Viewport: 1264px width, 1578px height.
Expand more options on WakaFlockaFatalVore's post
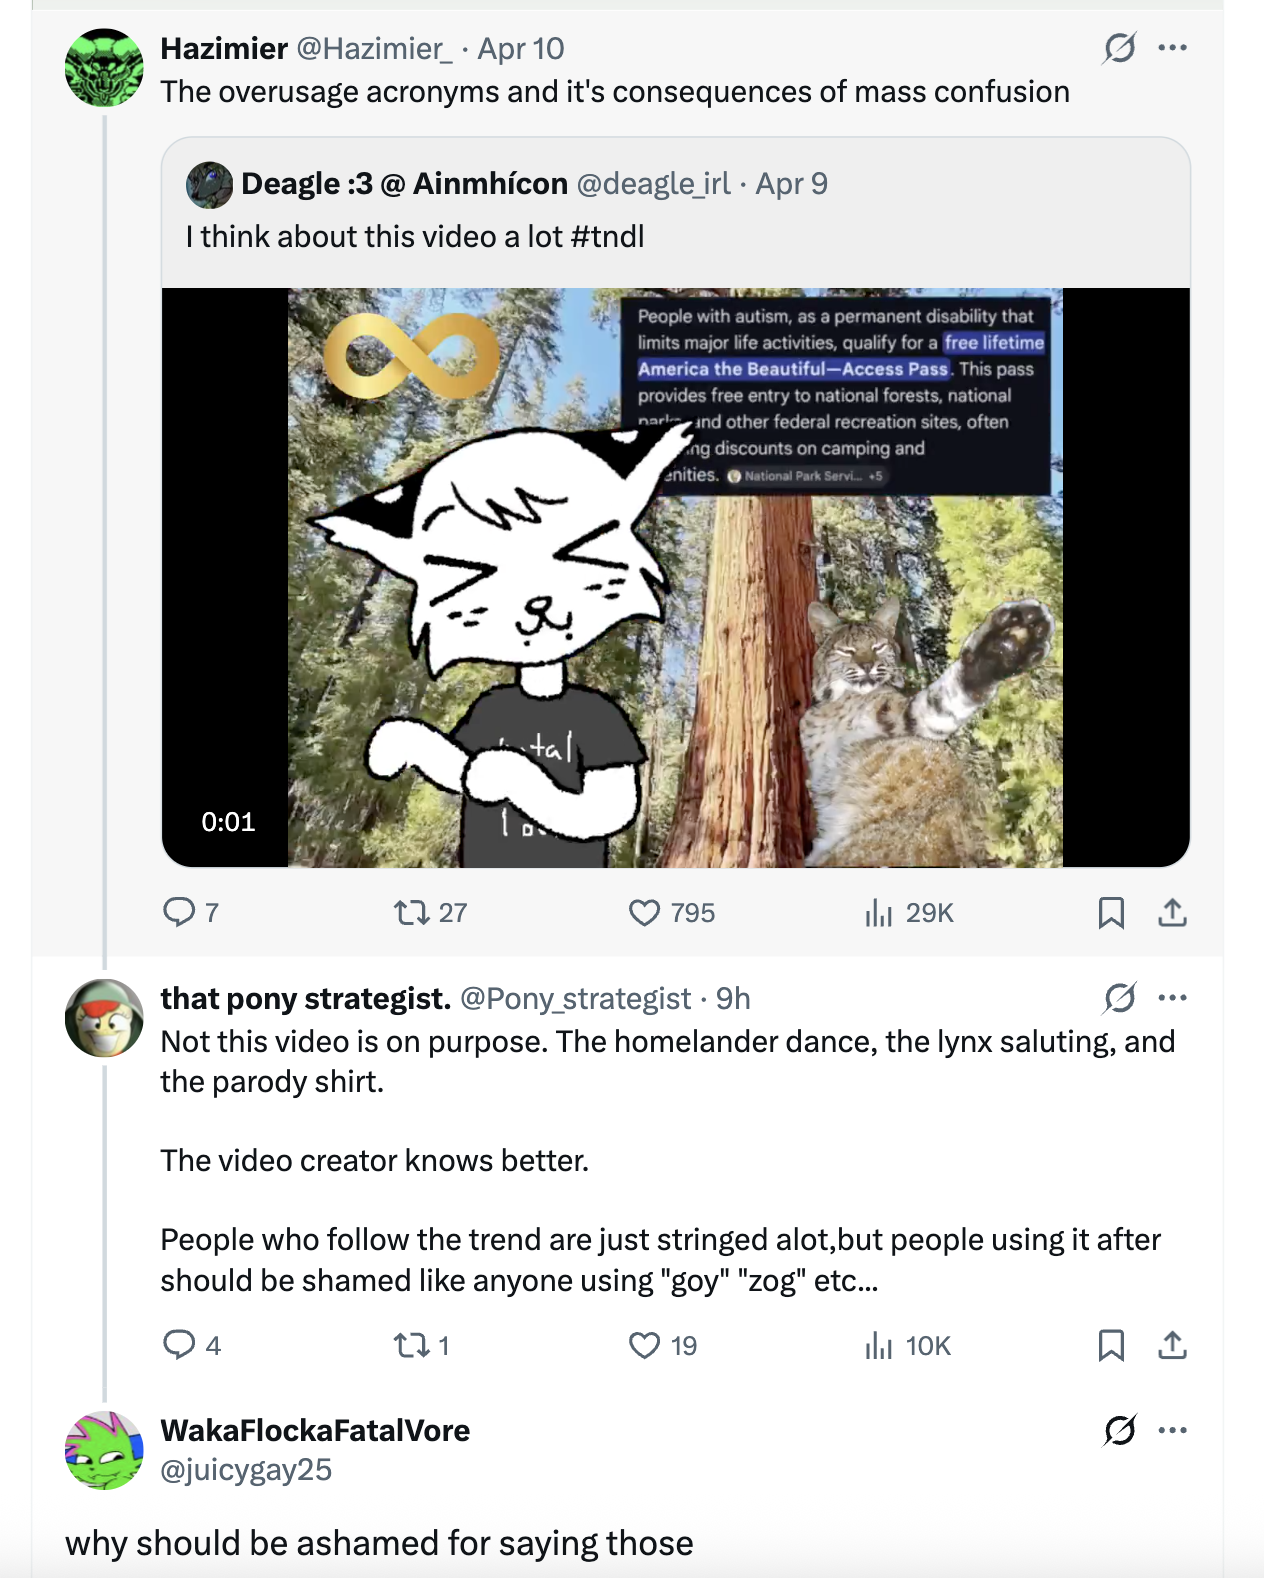coord(1172,1430)
